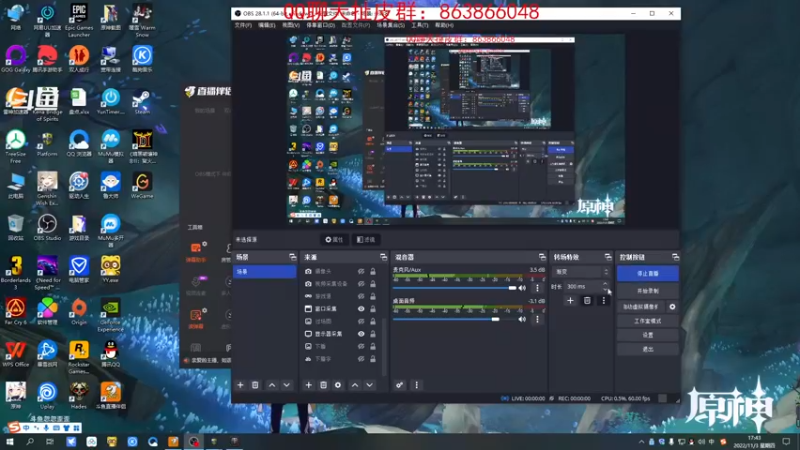This screenshot has height=450, width=800.
Task: Open Hades game shortcut on desktop
Action: [x=79, y=396]
